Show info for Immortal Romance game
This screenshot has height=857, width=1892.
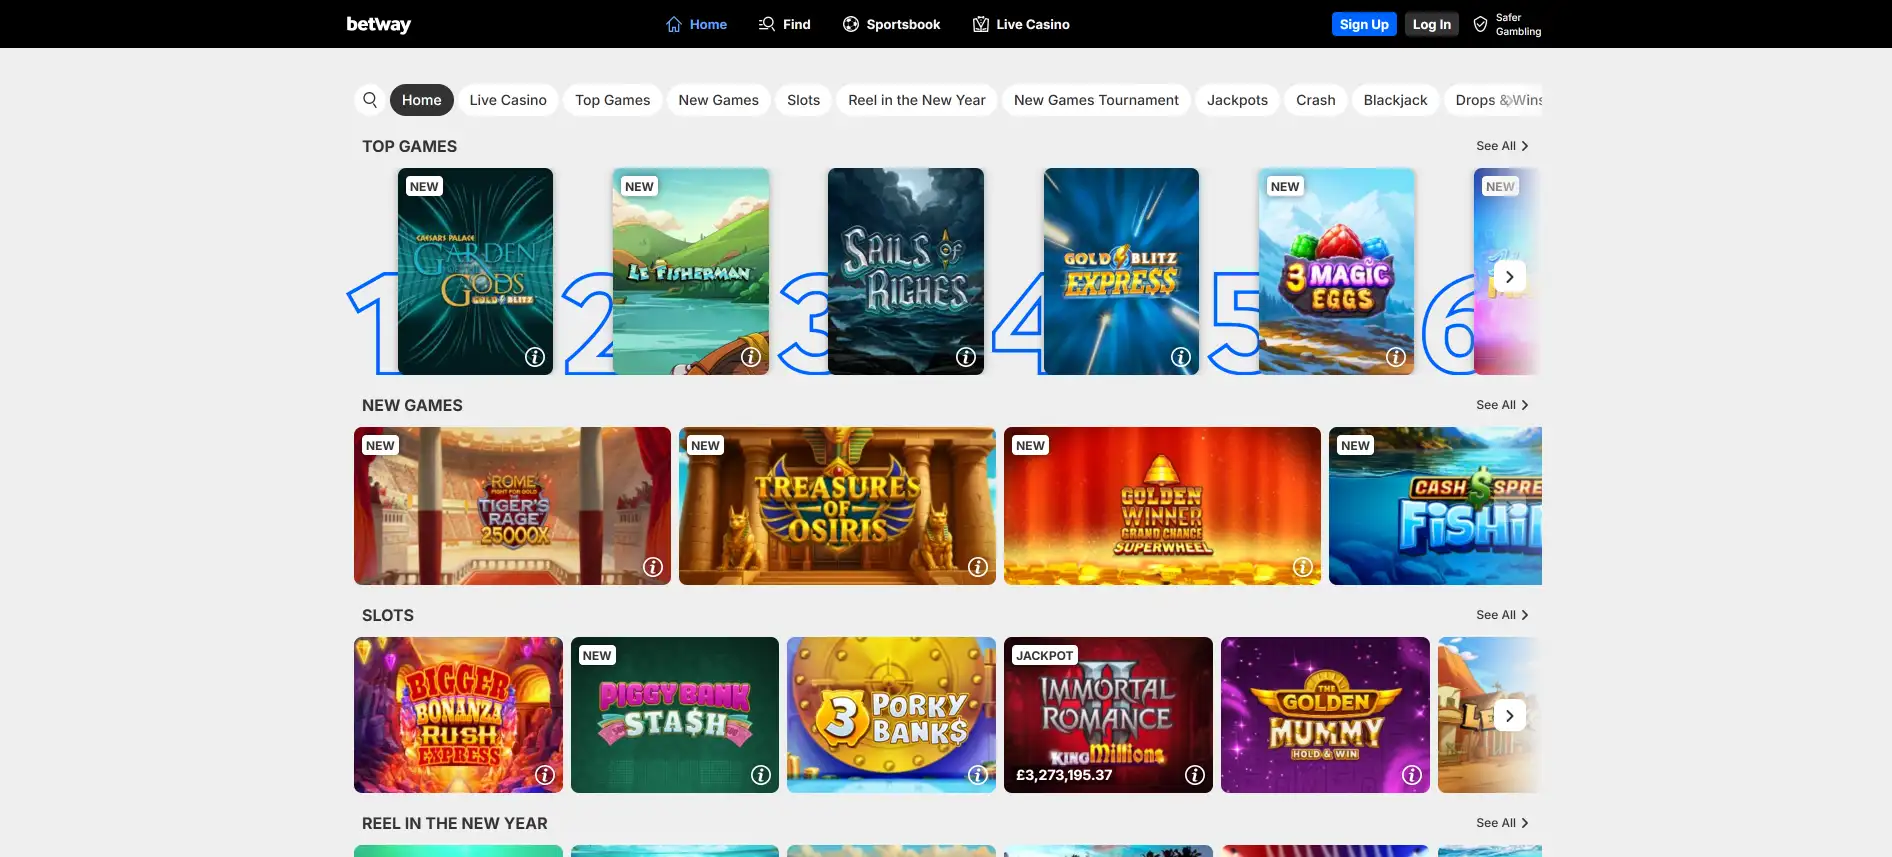1195,775
